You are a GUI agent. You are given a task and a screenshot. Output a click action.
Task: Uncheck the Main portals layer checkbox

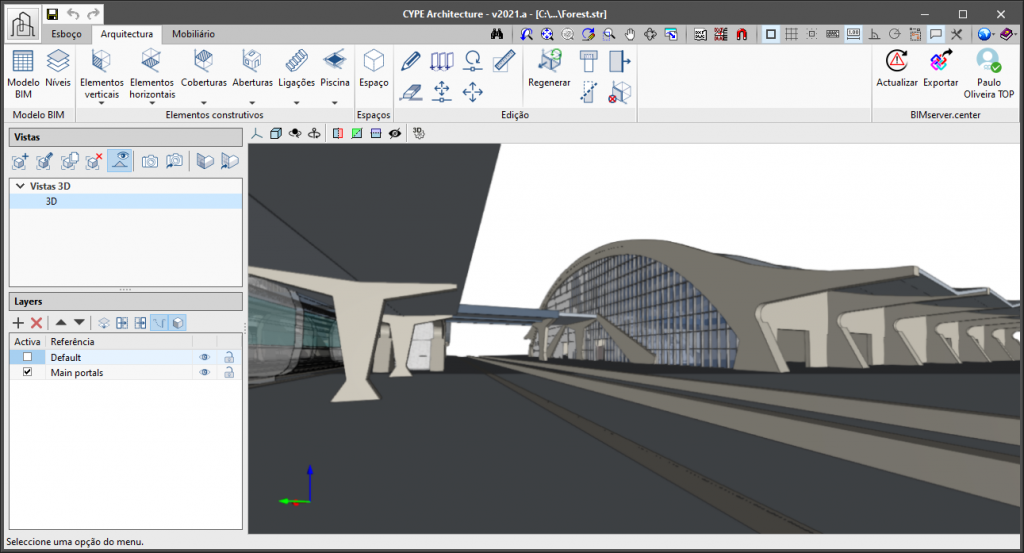coord(28,372)
